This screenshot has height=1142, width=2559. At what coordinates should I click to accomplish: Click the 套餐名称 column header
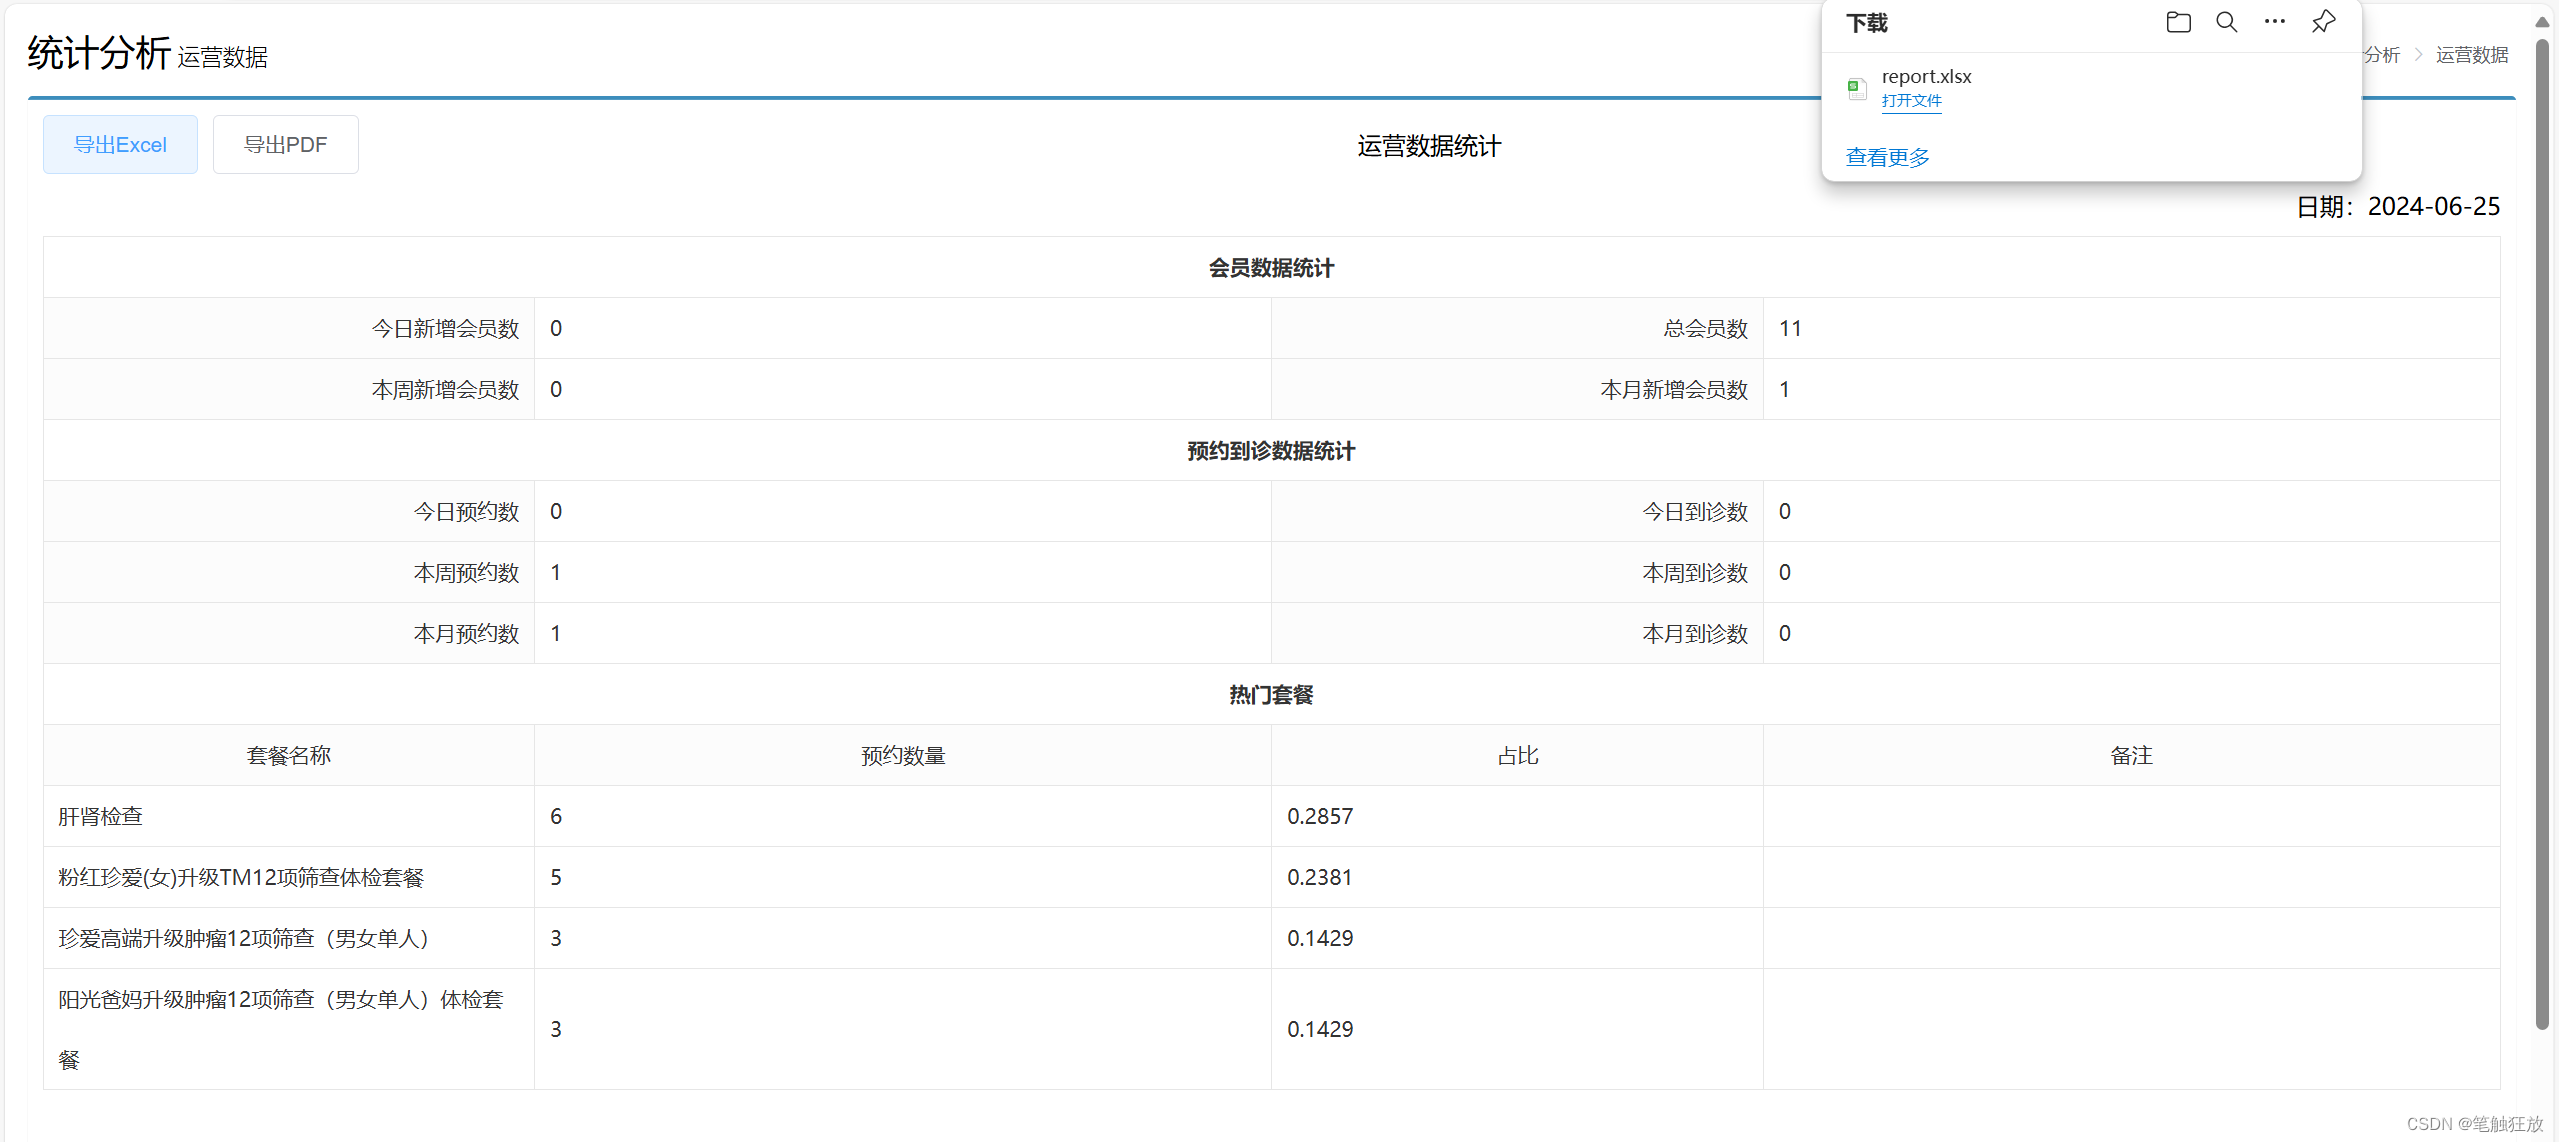(288, 755)
